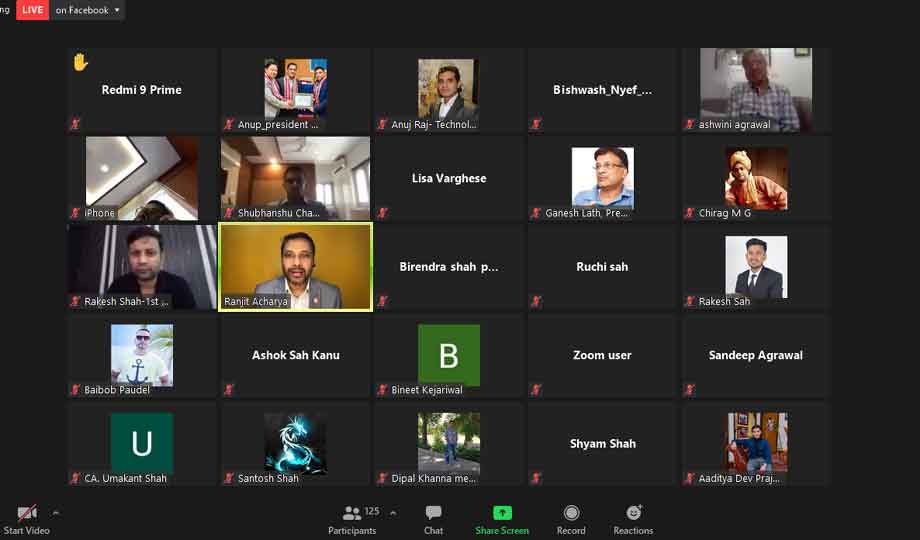Open the Participants panel icon
920x540 pixels.
[x=351, y=514]
